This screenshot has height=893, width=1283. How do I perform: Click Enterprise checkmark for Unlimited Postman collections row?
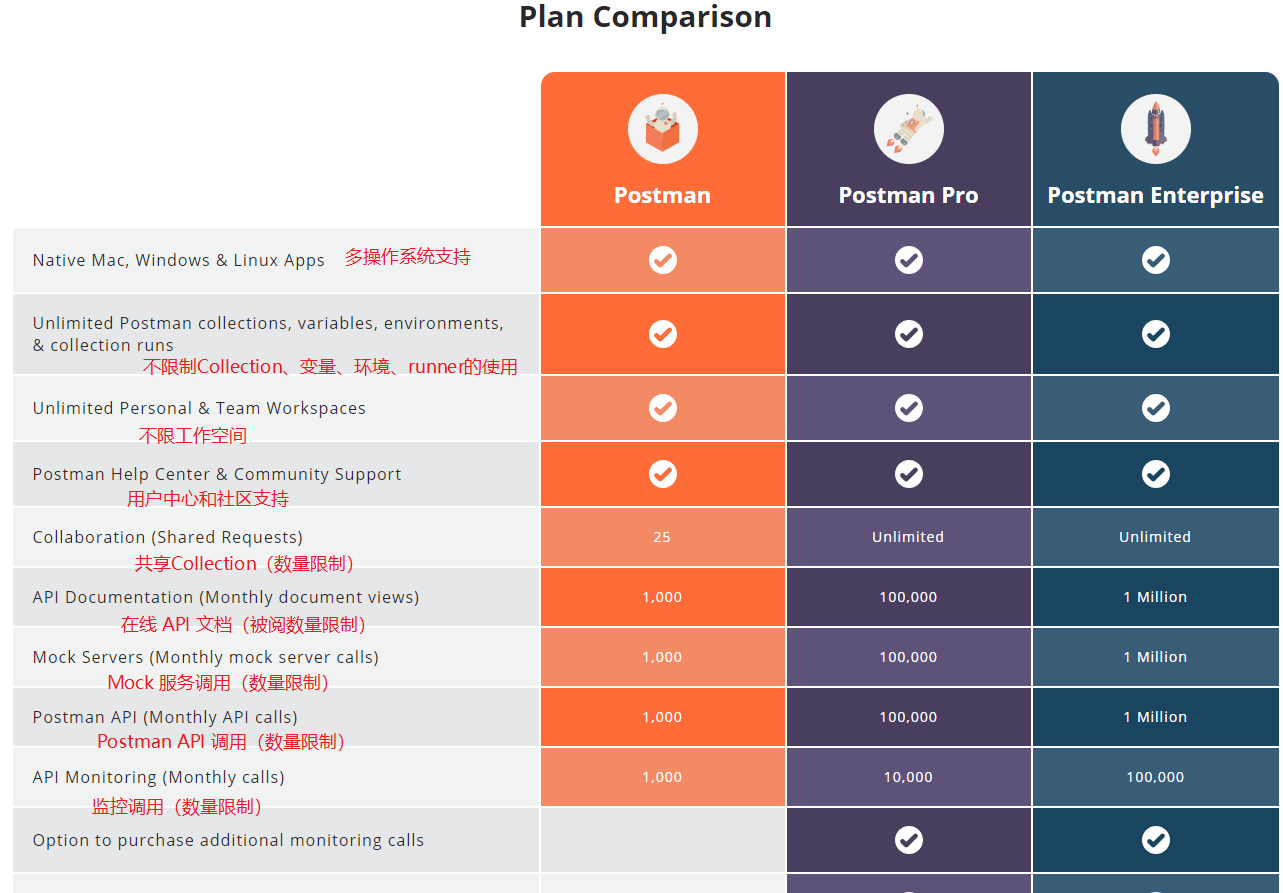pyautogui.click(x=1156, y=333)
